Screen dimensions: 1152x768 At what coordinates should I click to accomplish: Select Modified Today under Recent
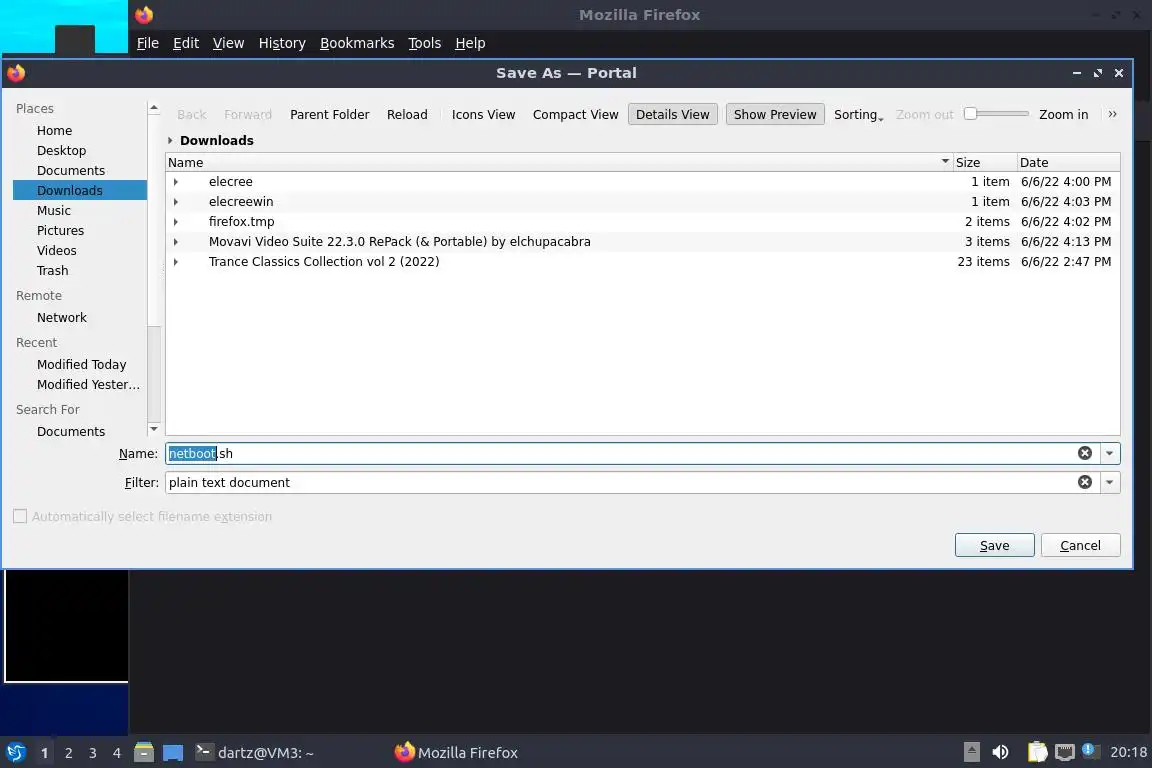point(80,365)
